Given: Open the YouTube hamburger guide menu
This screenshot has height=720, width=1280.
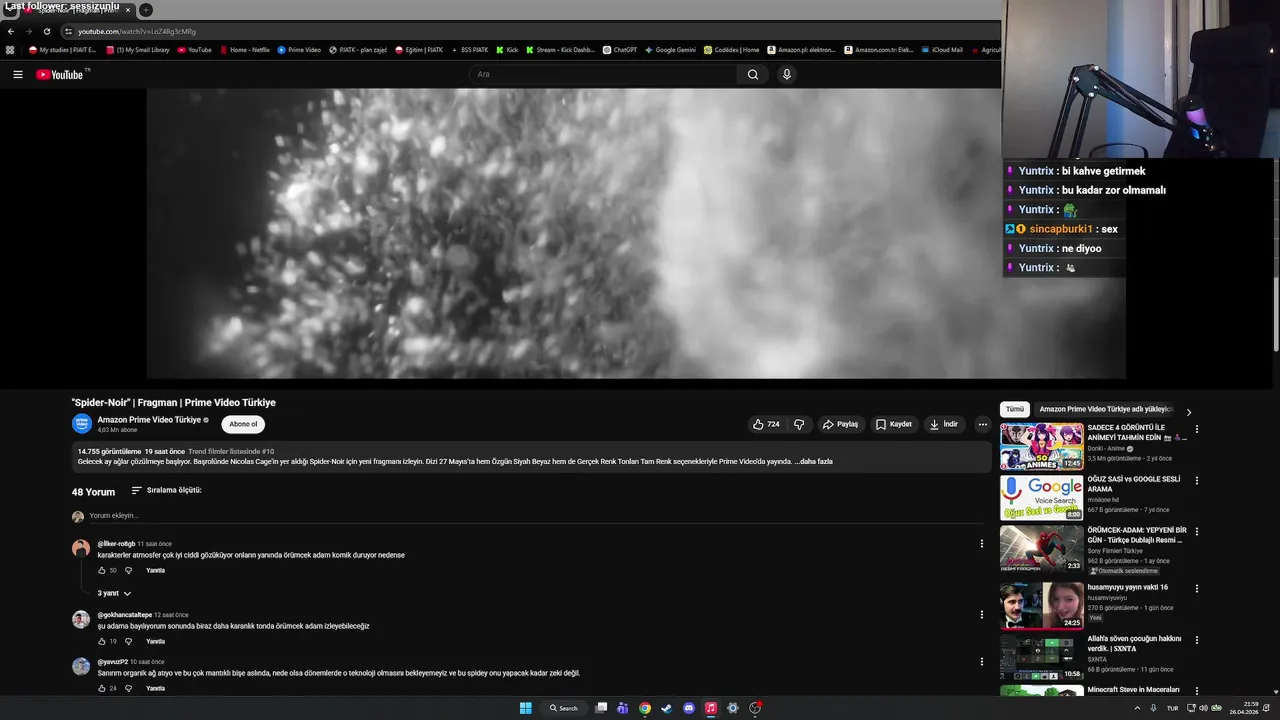Looking at the screenshot, I should [x=17, y=74].
